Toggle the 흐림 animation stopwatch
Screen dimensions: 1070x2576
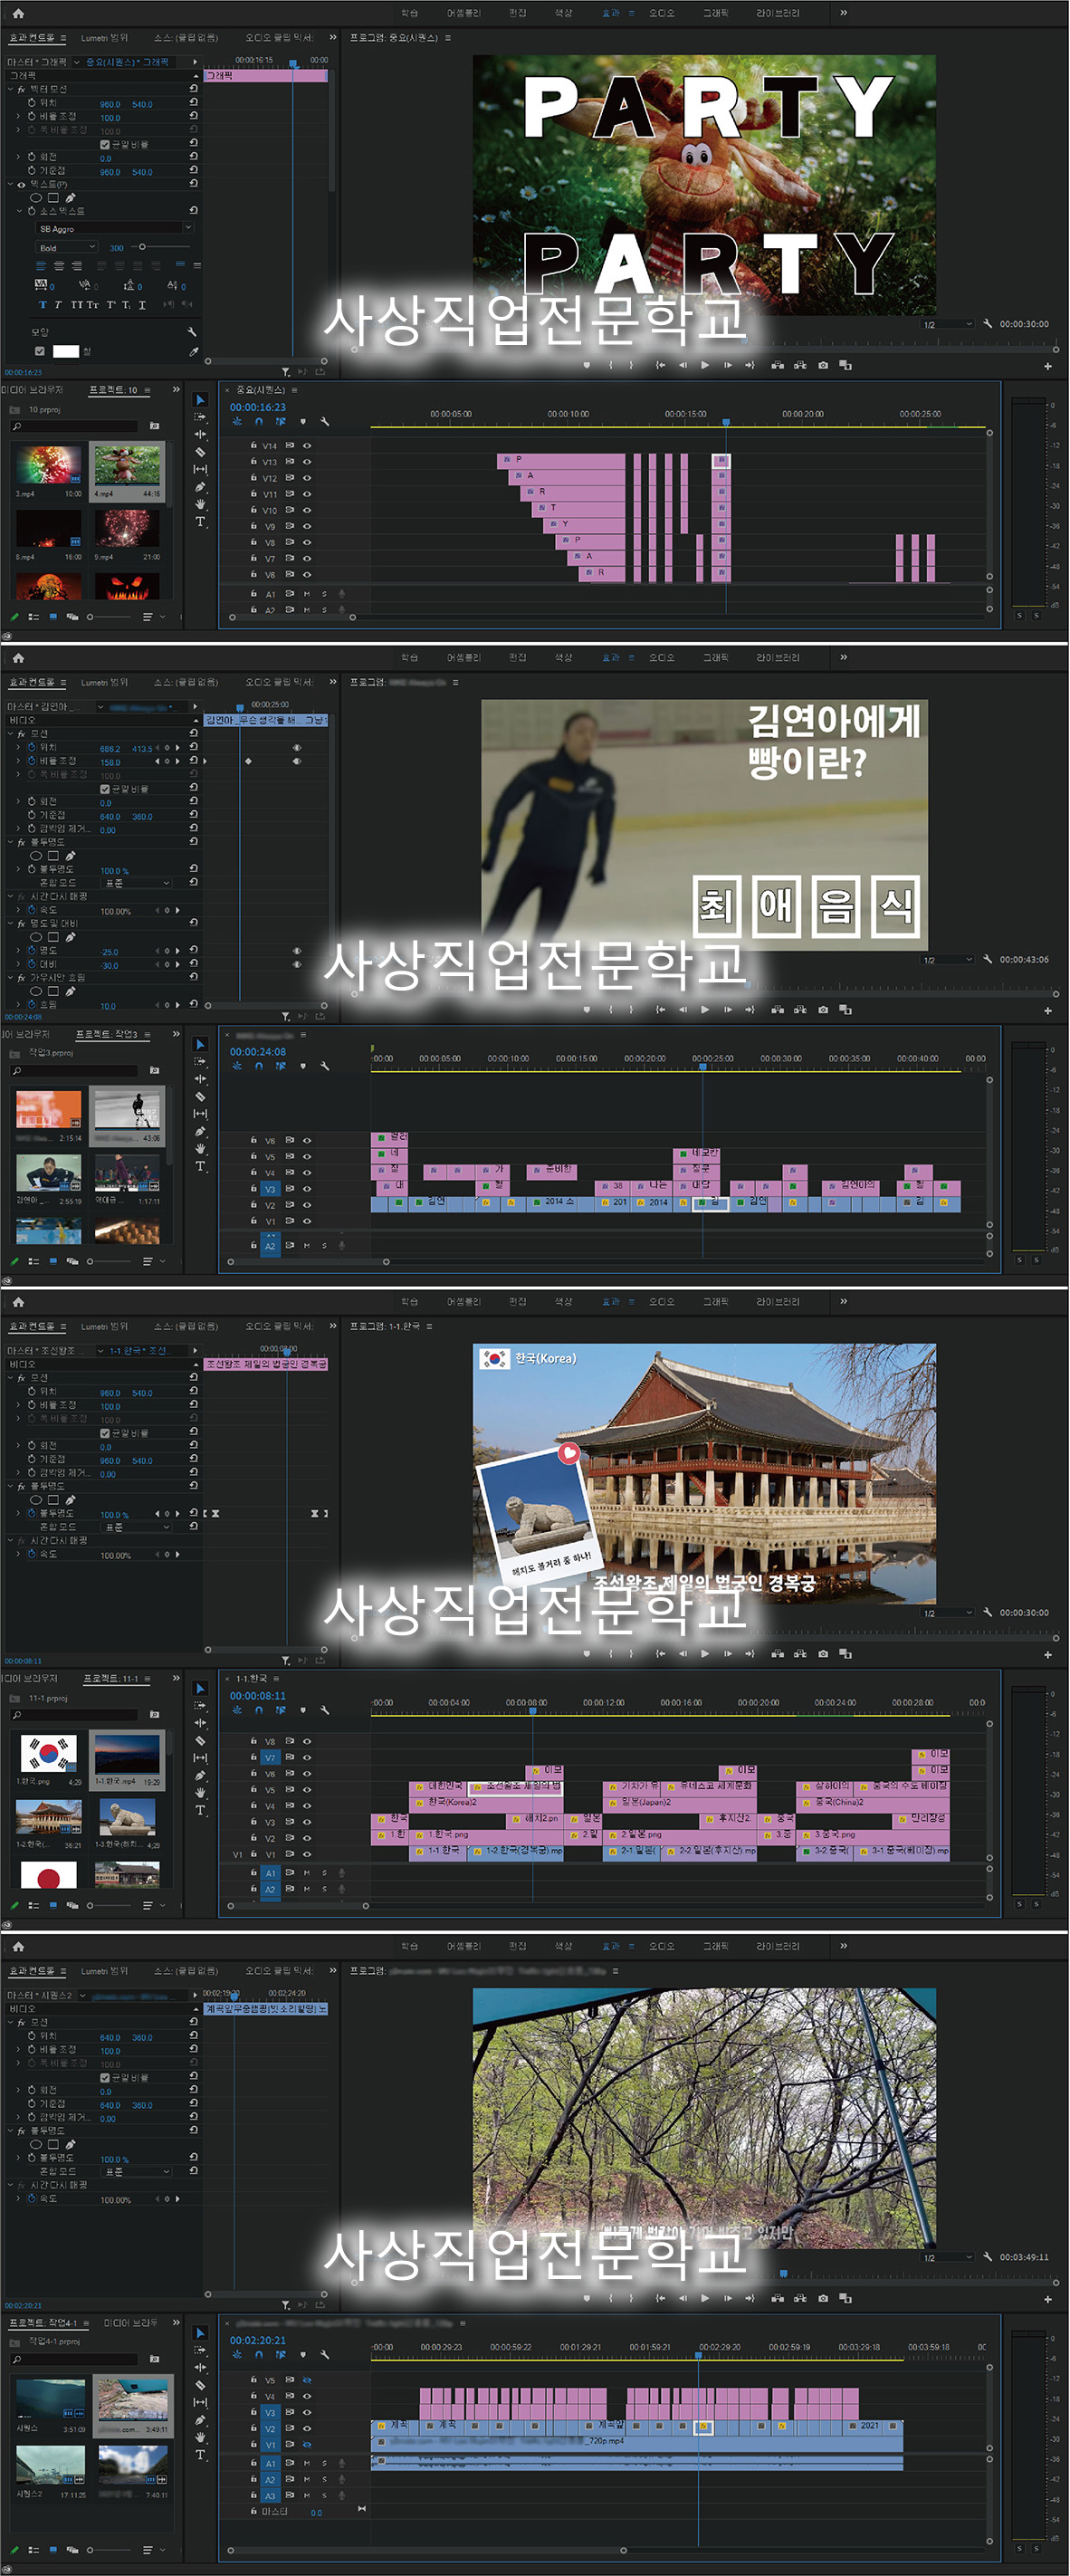coord(31,1005)
